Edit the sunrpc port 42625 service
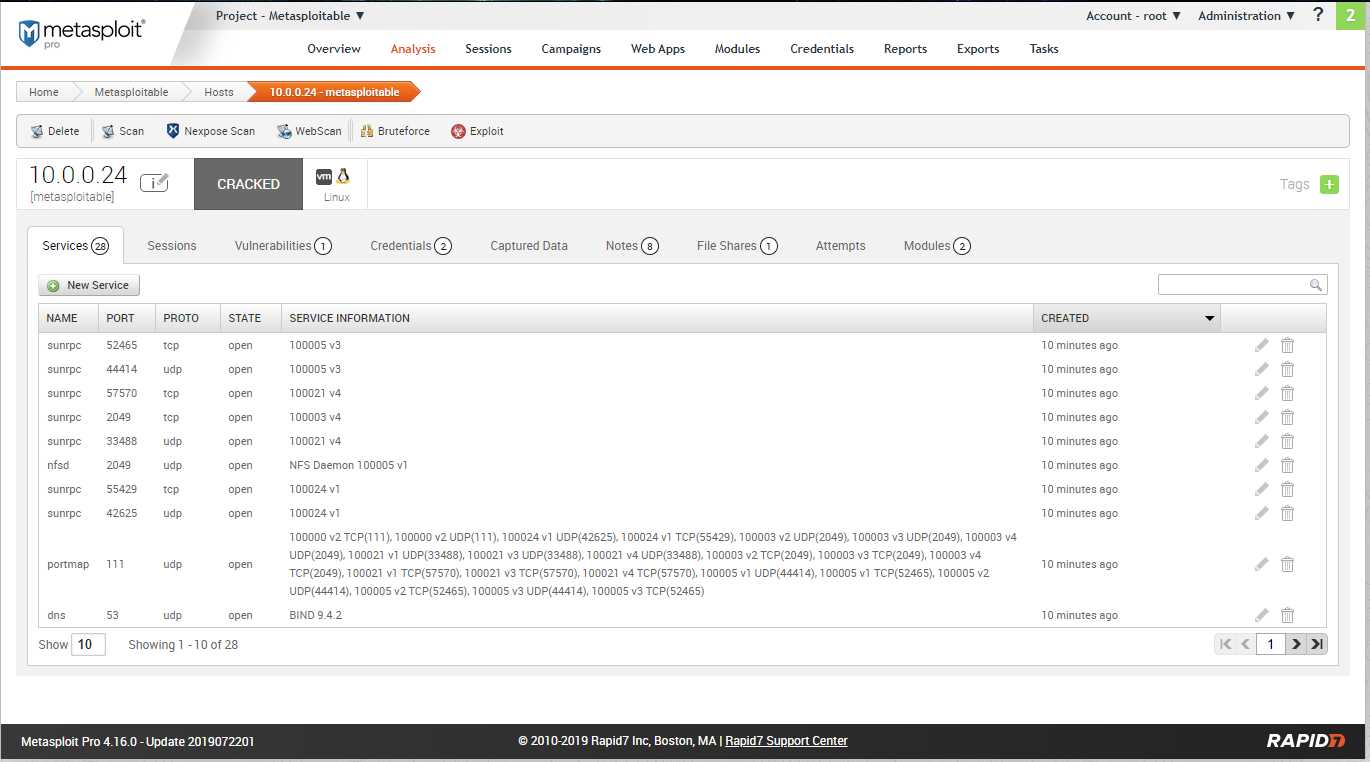Viewport: 1370px width, 762px height. (x=1261, y=513)
